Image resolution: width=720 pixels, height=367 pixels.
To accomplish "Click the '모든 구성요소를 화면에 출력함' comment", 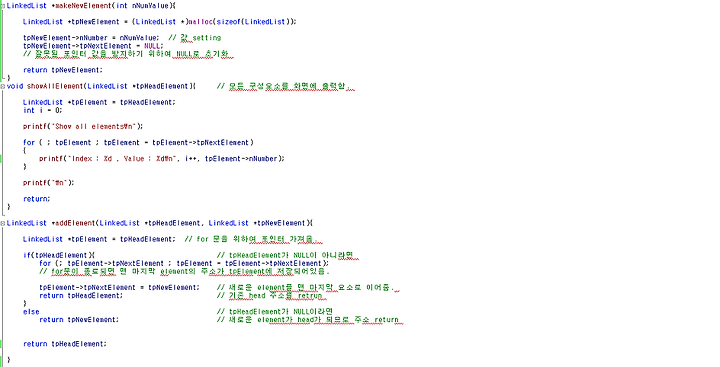I will [x=285, y=86].
